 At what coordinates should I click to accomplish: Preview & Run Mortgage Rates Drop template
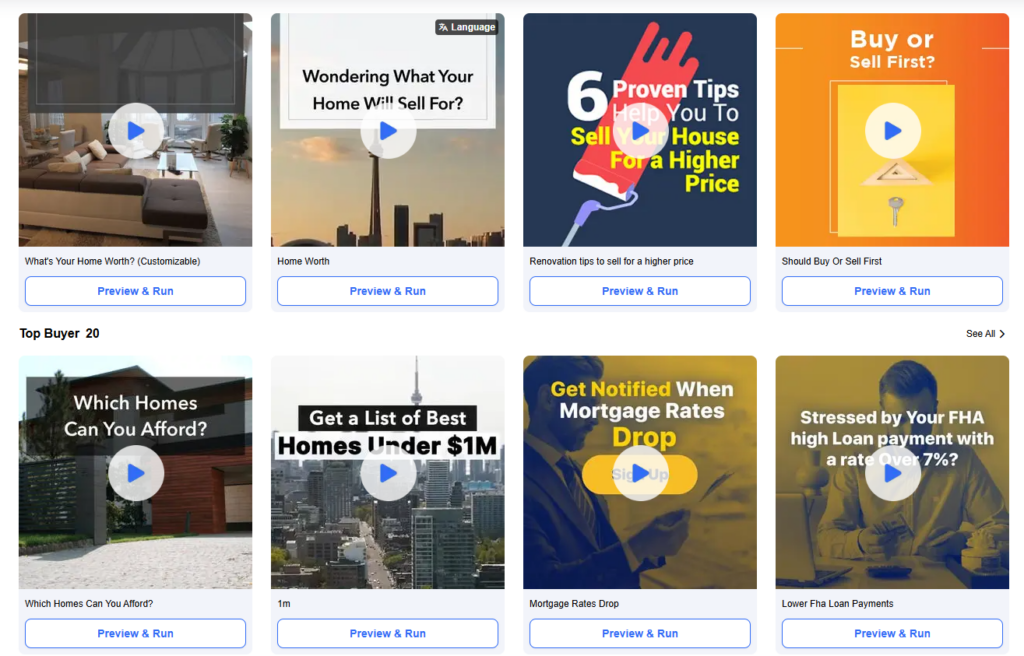pyautogui.click(x=640, y=633)
